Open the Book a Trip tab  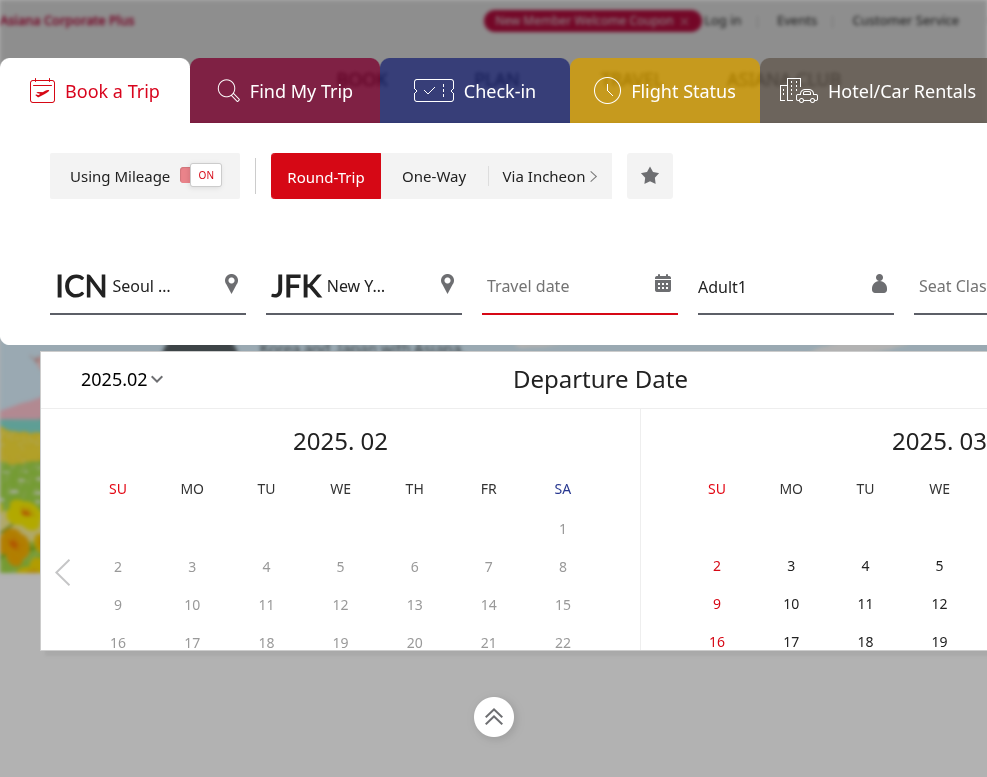[95, 91]
